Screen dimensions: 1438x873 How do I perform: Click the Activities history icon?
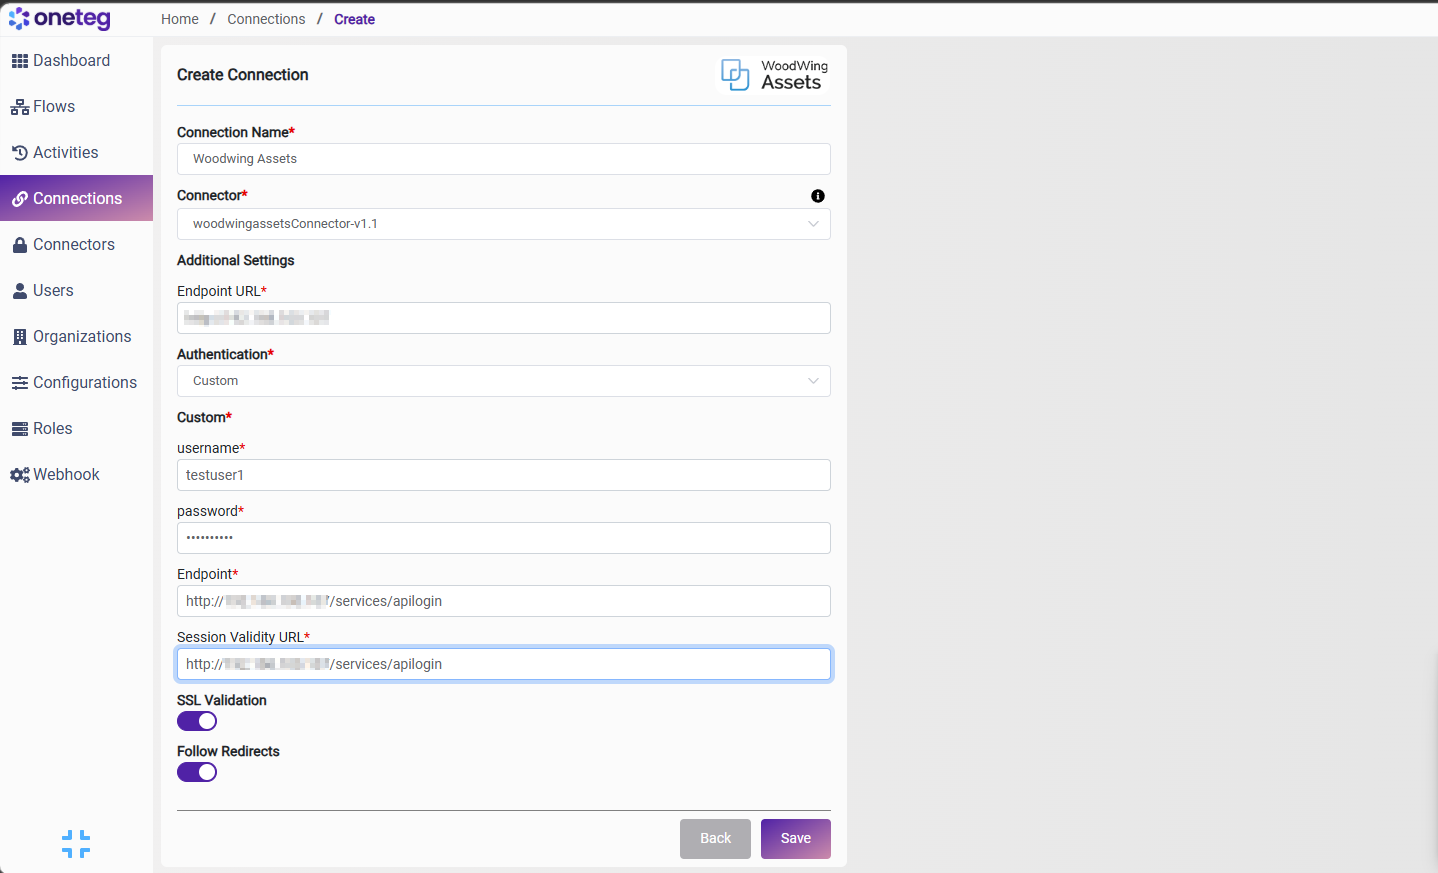pyautogui.click(x=20, y=153)
